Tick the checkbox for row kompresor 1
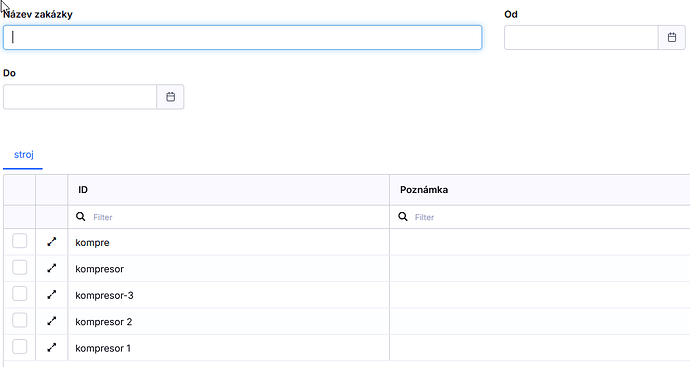Screen dimensions: 690x367 [x=19, y=347]
